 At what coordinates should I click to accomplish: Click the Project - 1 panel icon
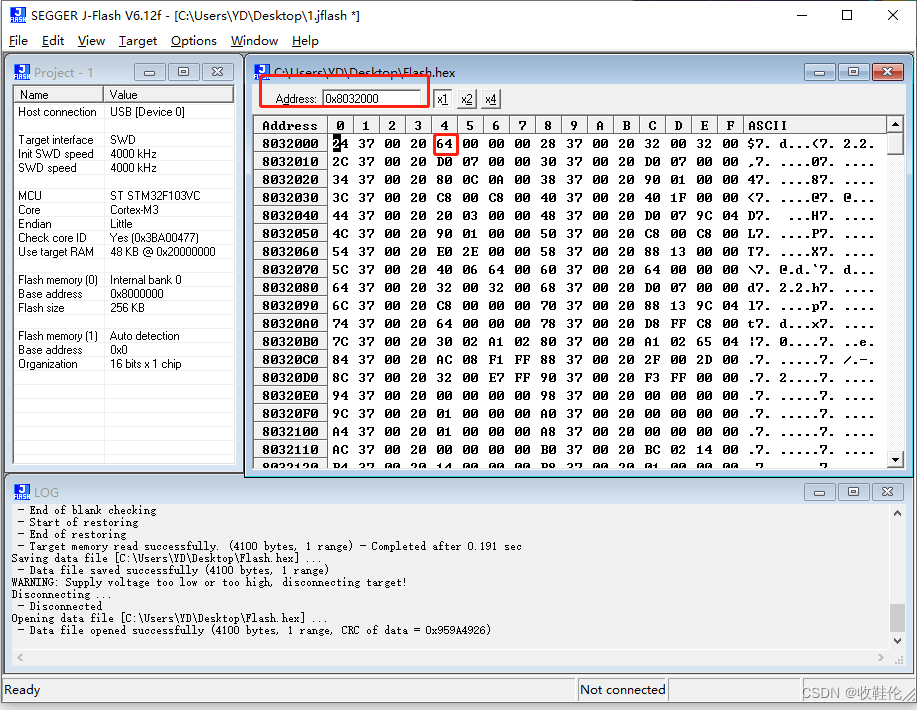point(22,71)
